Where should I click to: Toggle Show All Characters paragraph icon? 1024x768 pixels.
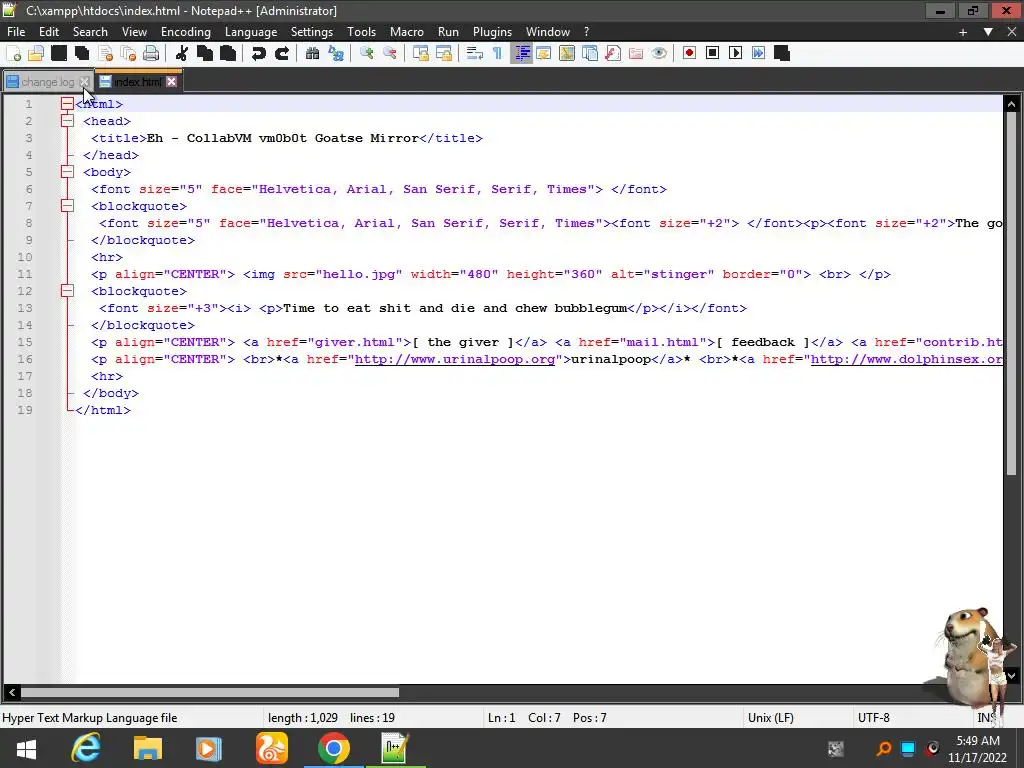(x=498, y=54)
